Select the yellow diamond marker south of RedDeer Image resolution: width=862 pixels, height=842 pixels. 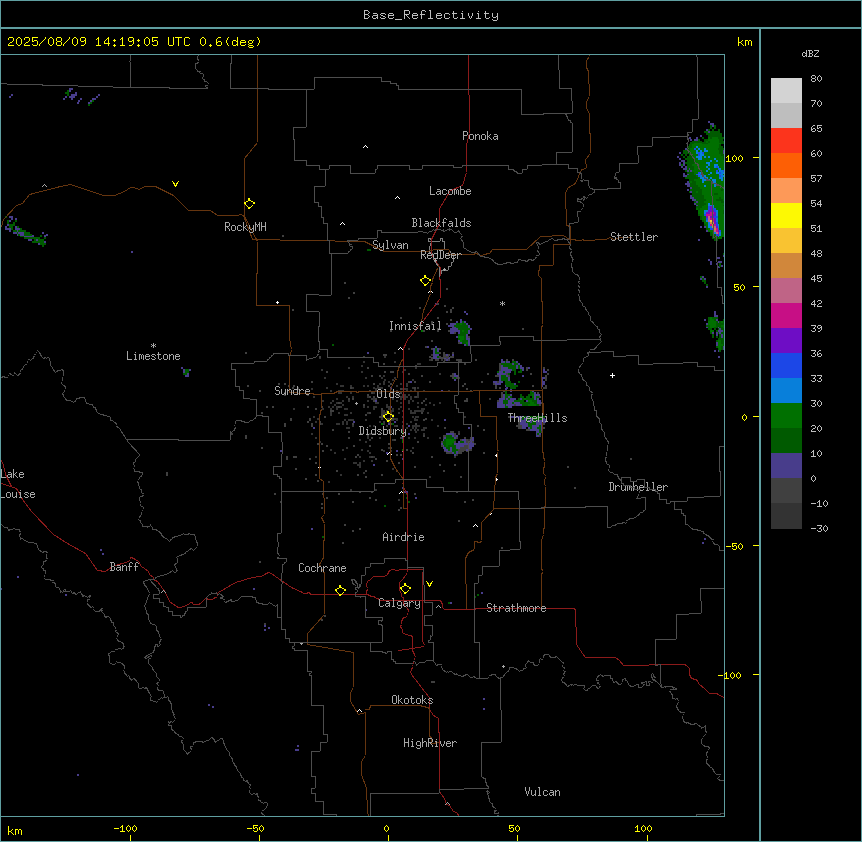[425, 281]
